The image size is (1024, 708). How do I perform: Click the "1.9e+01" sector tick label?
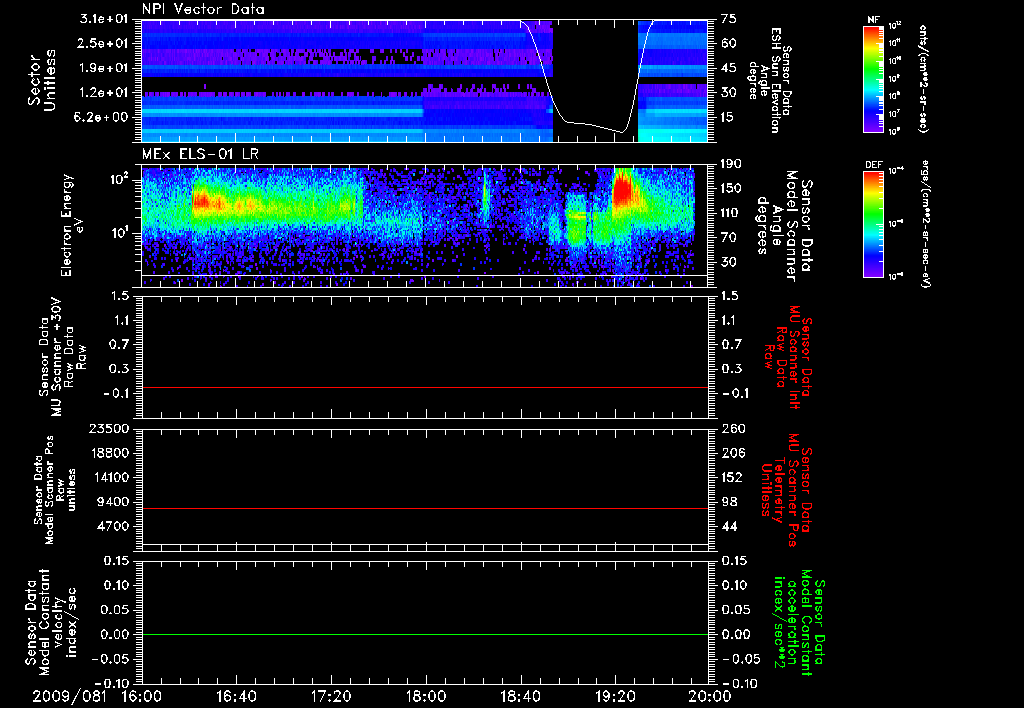[x=104, y=68]
